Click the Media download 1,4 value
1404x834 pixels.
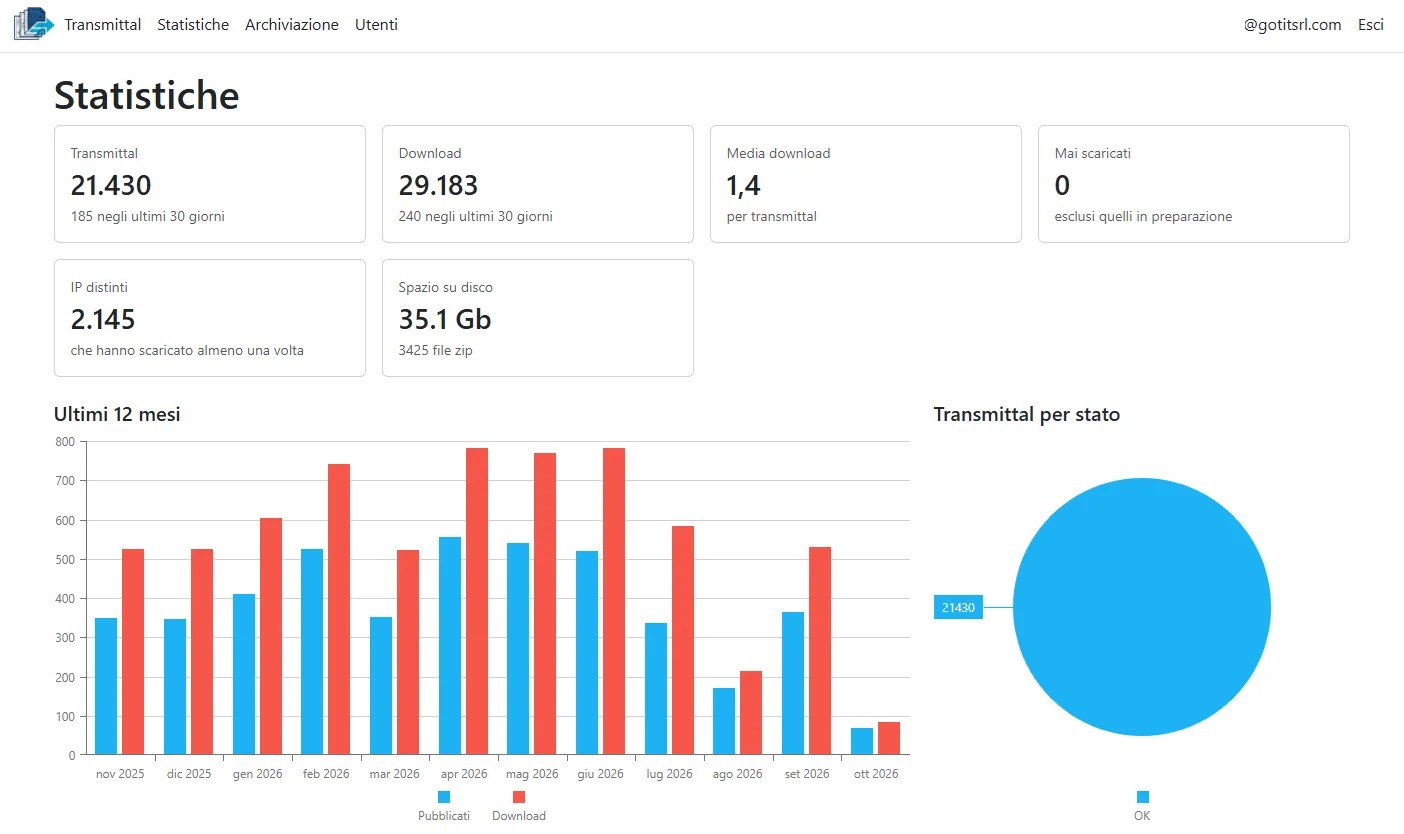point(744,185)
